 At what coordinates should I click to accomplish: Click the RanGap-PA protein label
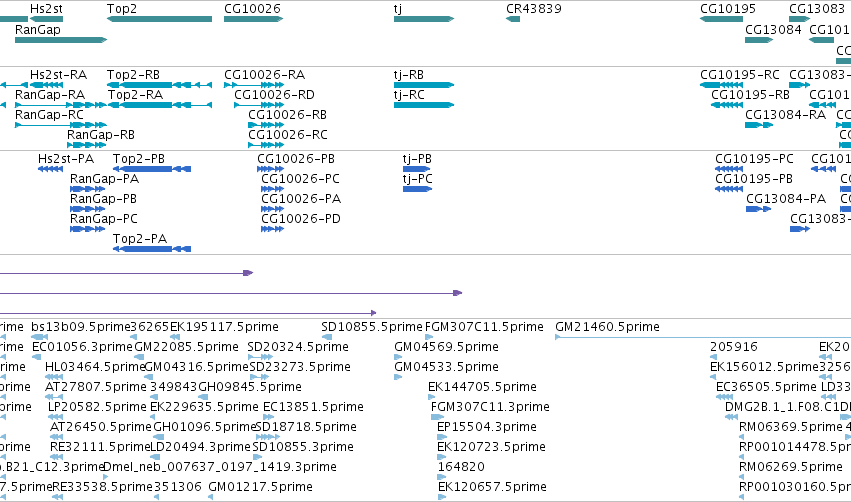point(104,179)
